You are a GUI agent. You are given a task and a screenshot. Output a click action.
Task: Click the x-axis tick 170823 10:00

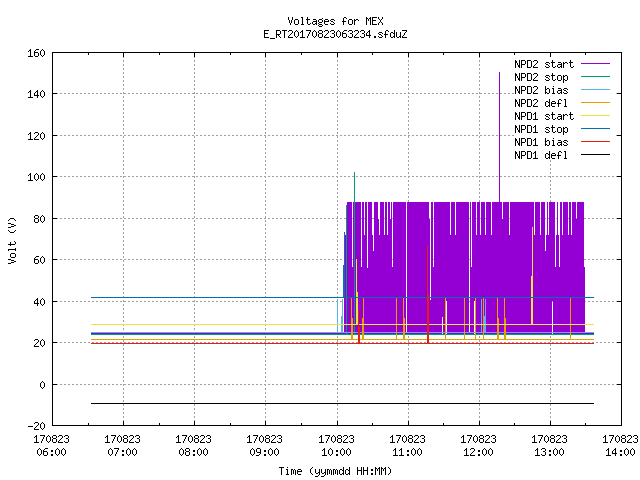coord(336,446)
